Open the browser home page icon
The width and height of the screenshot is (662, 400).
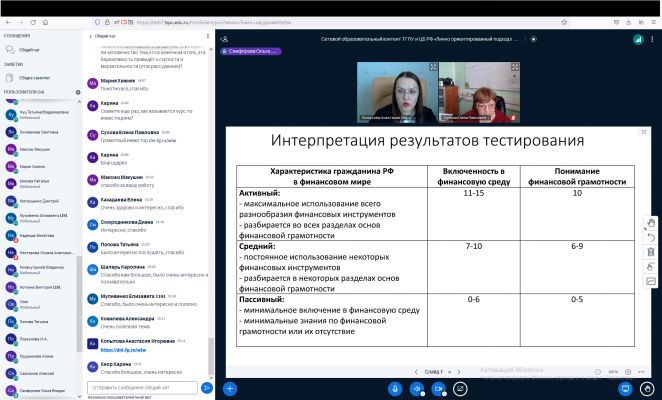pyautogui.click(x=45, y=22)
